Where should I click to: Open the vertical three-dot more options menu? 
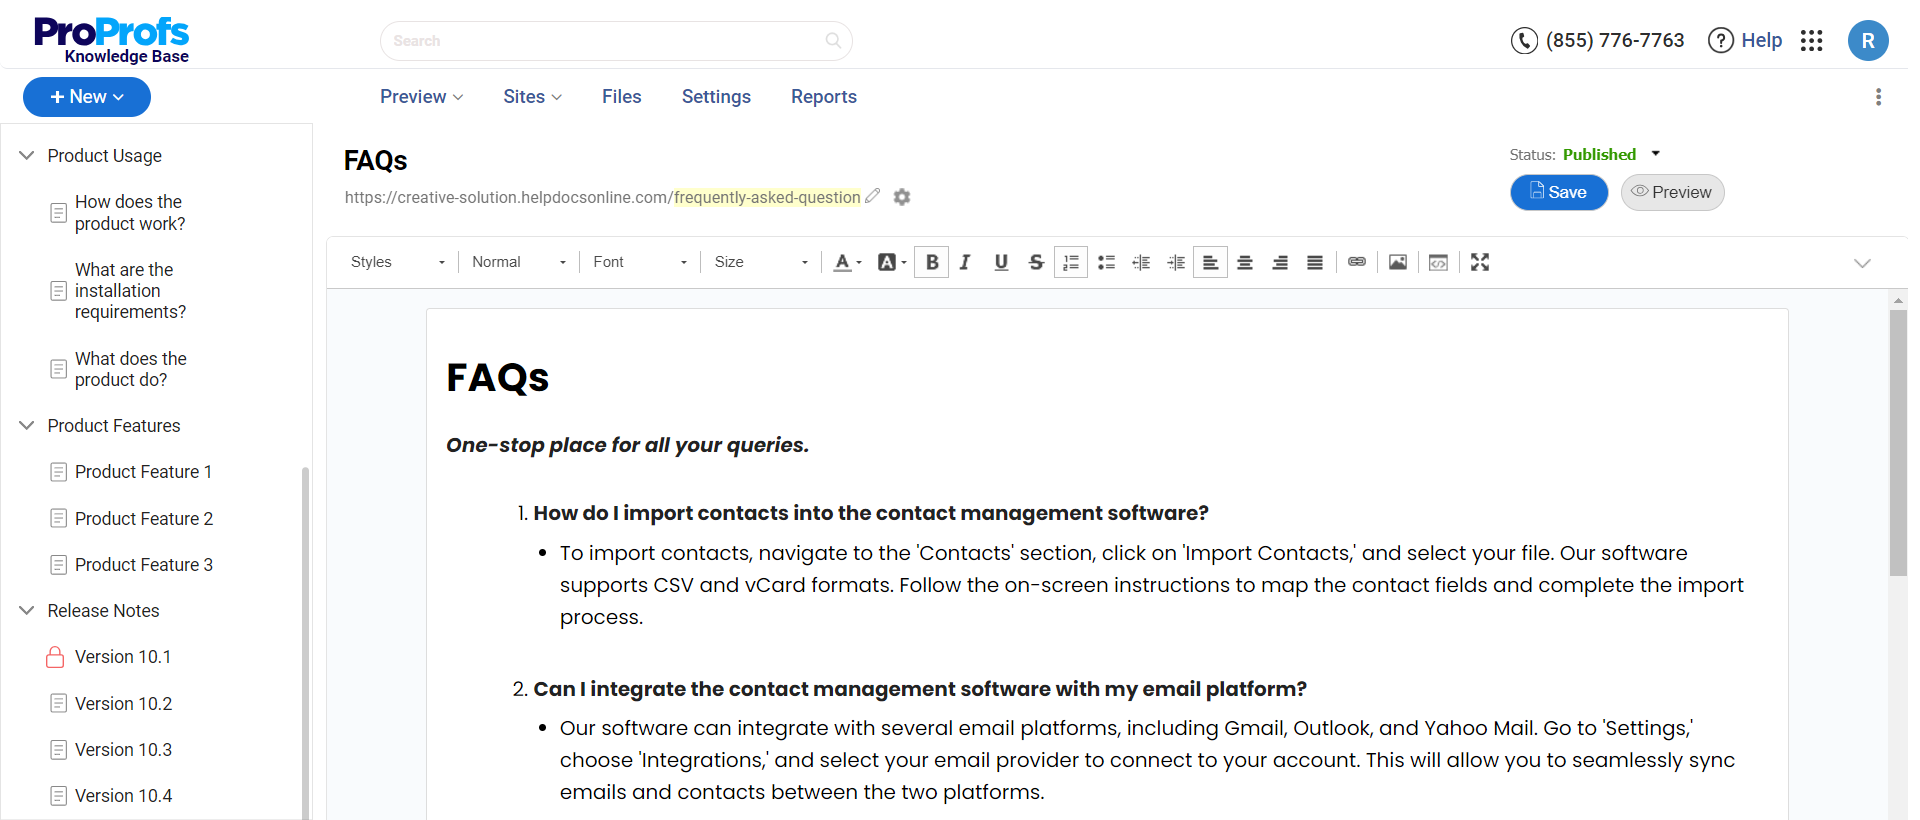(x=1878, y=97)
